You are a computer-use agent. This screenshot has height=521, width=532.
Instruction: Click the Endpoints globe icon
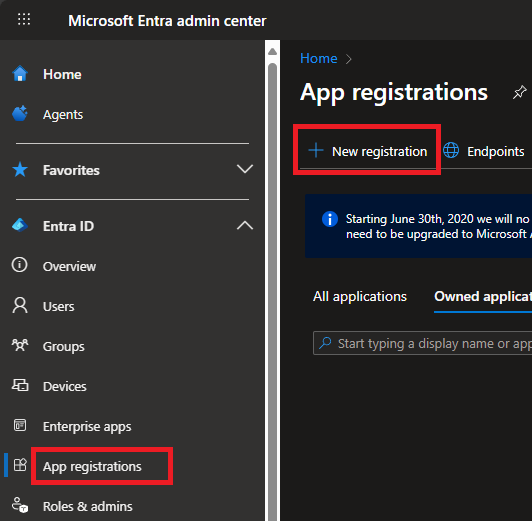(451, 150)
